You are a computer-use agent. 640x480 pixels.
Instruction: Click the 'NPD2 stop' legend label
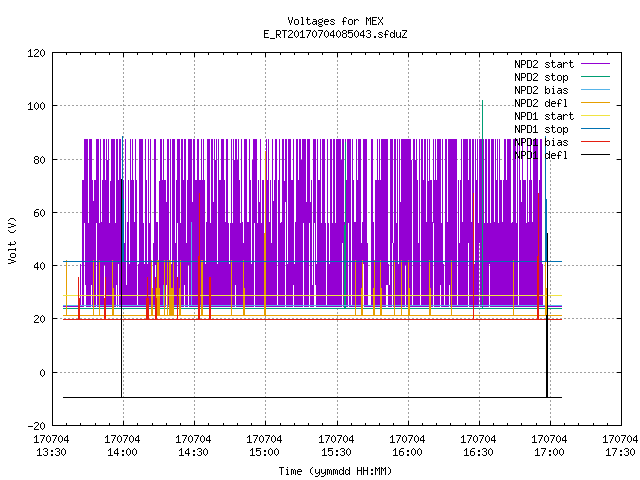pos(541,77)
